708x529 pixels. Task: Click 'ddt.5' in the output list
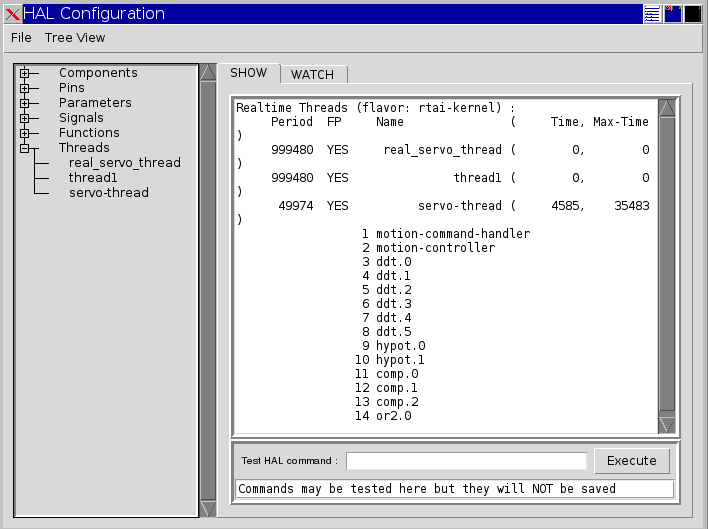tap(394, 332)
